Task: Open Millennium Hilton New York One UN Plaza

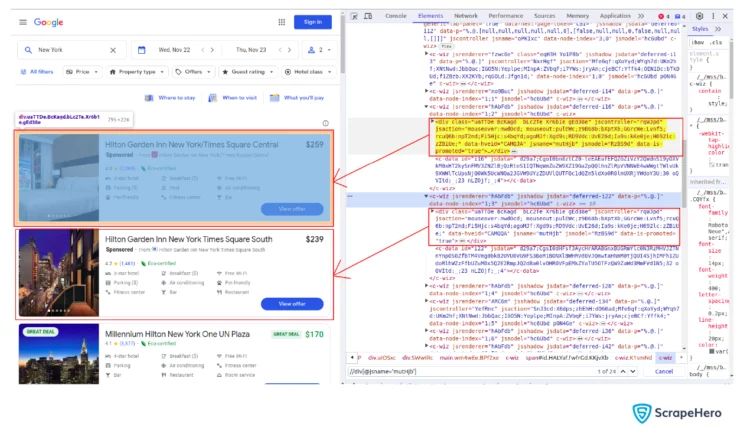Action: (x=177, y=334)
